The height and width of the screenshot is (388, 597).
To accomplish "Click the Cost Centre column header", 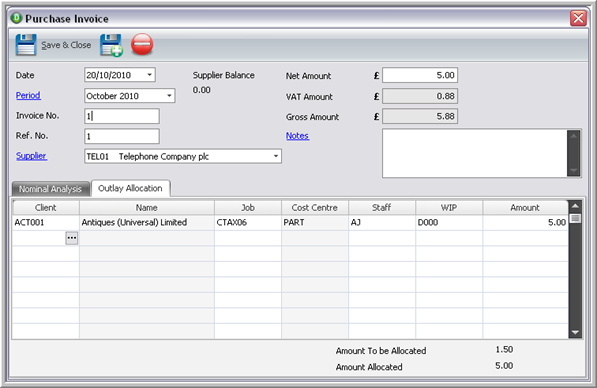I will tap(315, 208).
